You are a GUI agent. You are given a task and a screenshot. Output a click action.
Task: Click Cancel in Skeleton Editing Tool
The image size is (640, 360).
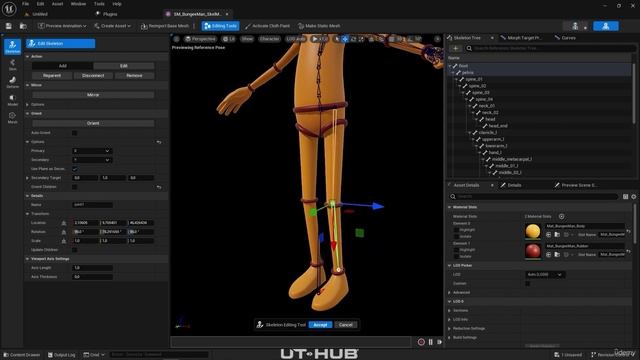pos(345,325)
